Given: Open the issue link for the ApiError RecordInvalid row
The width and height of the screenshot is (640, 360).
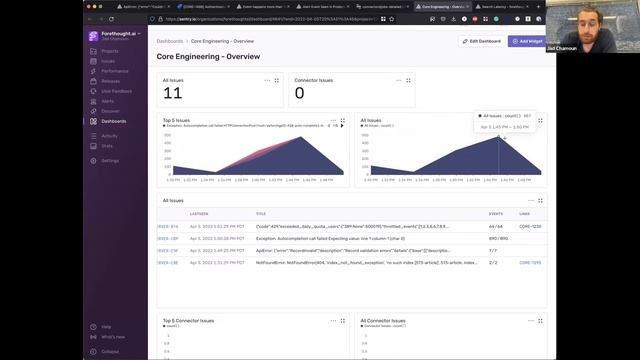Looking at the screenshot, I should 168,251.
